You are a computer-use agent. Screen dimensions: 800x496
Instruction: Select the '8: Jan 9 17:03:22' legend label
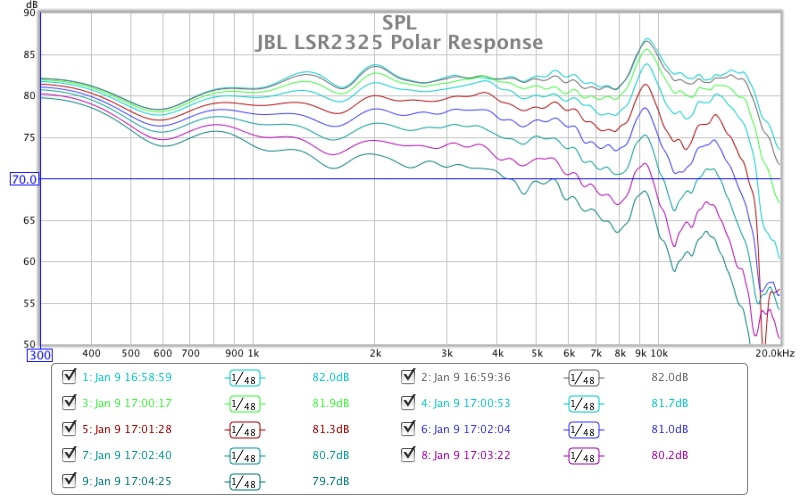coord(465,455)
